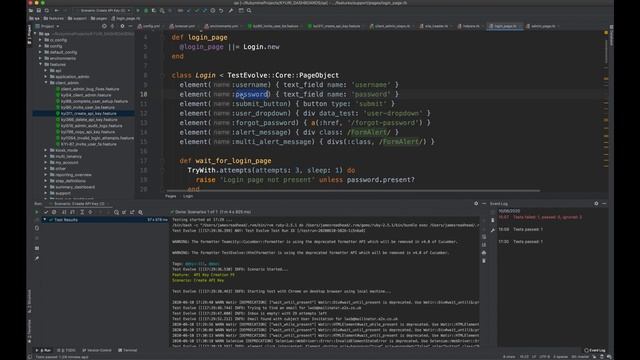Open the run configuration dropdown 'Scenario: Create API Key'
640x360 pixels.
[105, 11]
